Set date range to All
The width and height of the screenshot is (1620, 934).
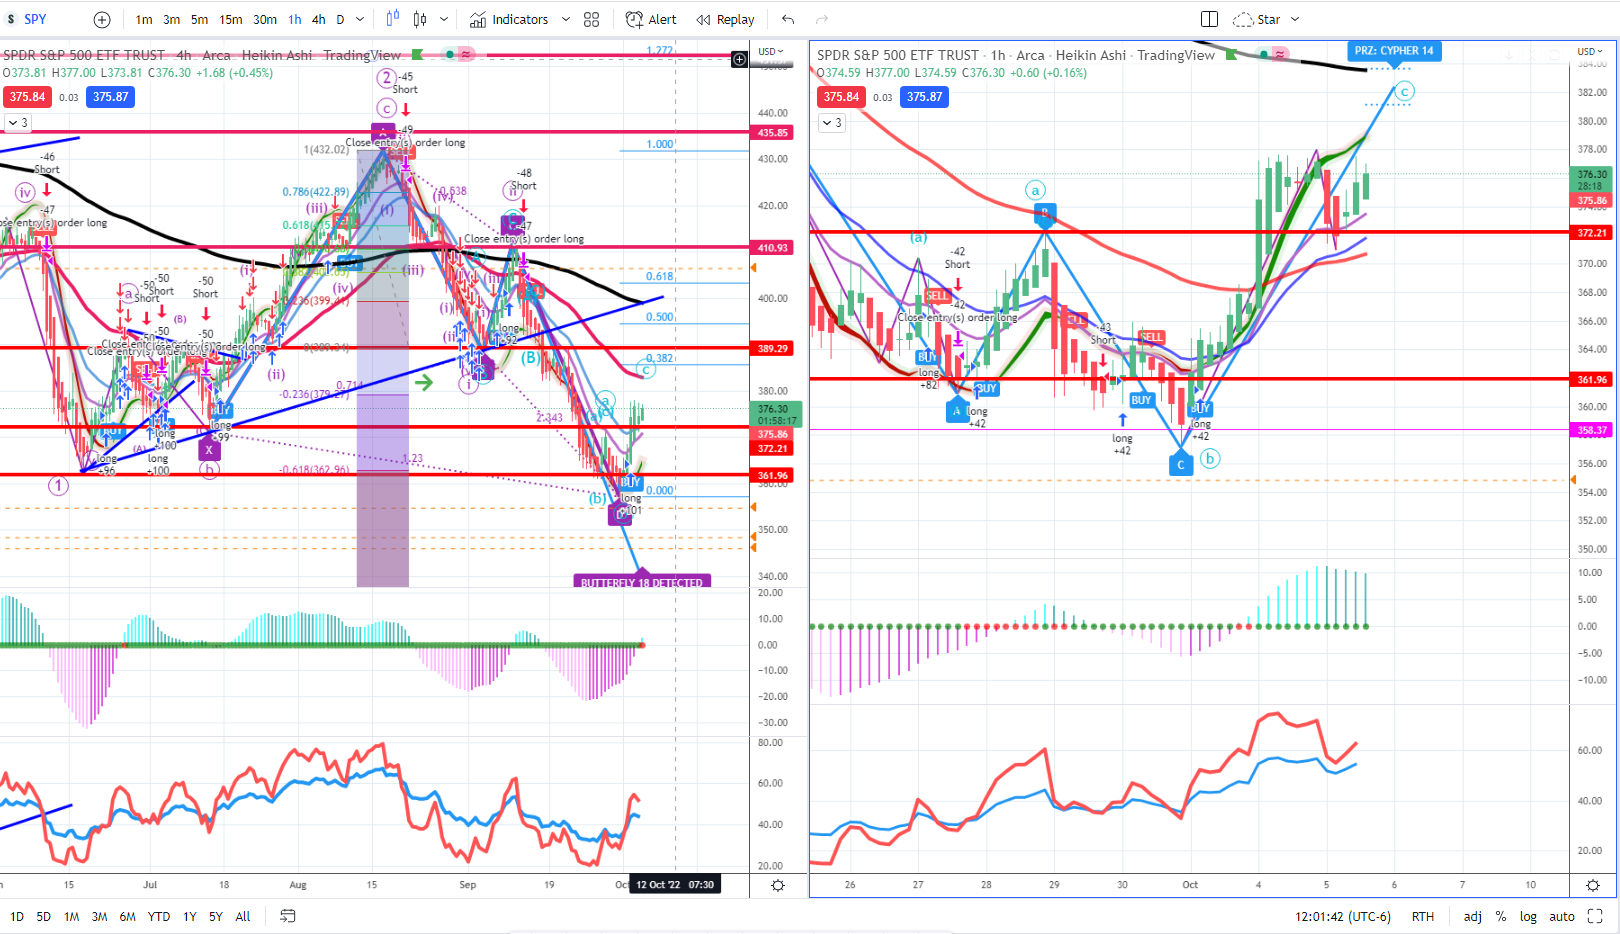point(243,916)
